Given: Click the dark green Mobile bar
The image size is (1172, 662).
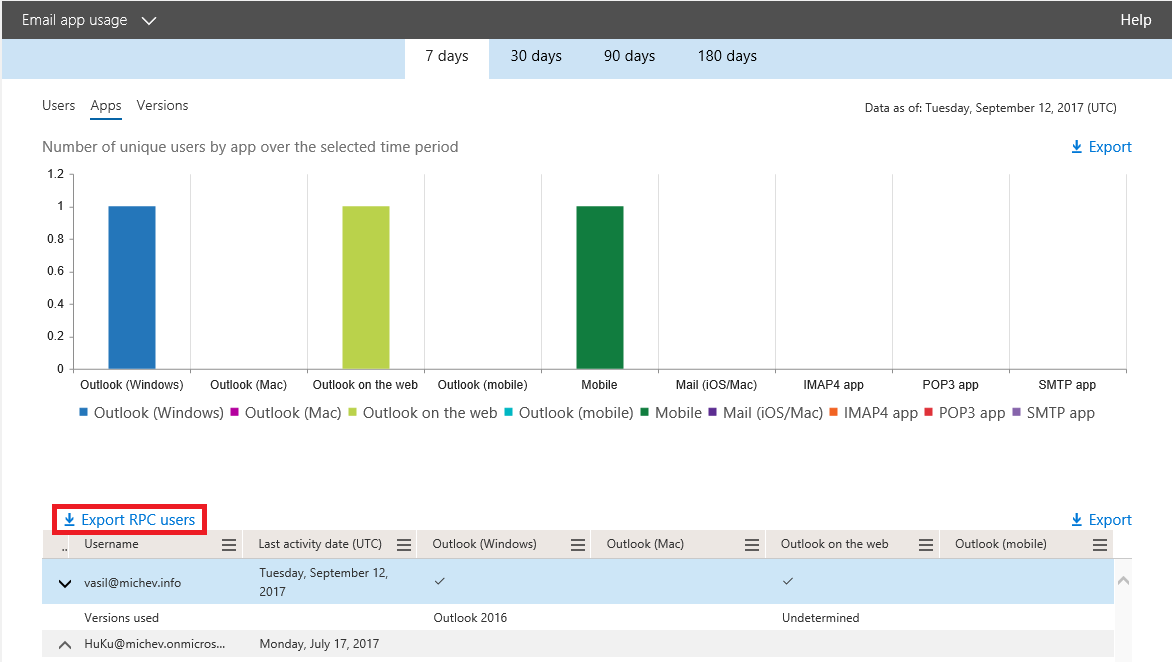Looking at the screenshot, I should click(600, 288).
